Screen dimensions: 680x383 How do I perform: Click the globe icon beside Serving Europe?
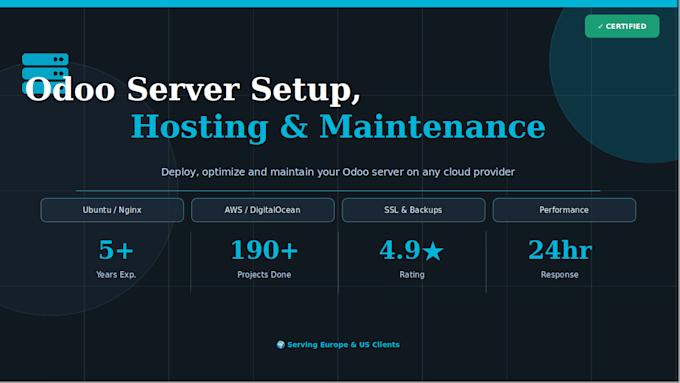coord(281,344)
